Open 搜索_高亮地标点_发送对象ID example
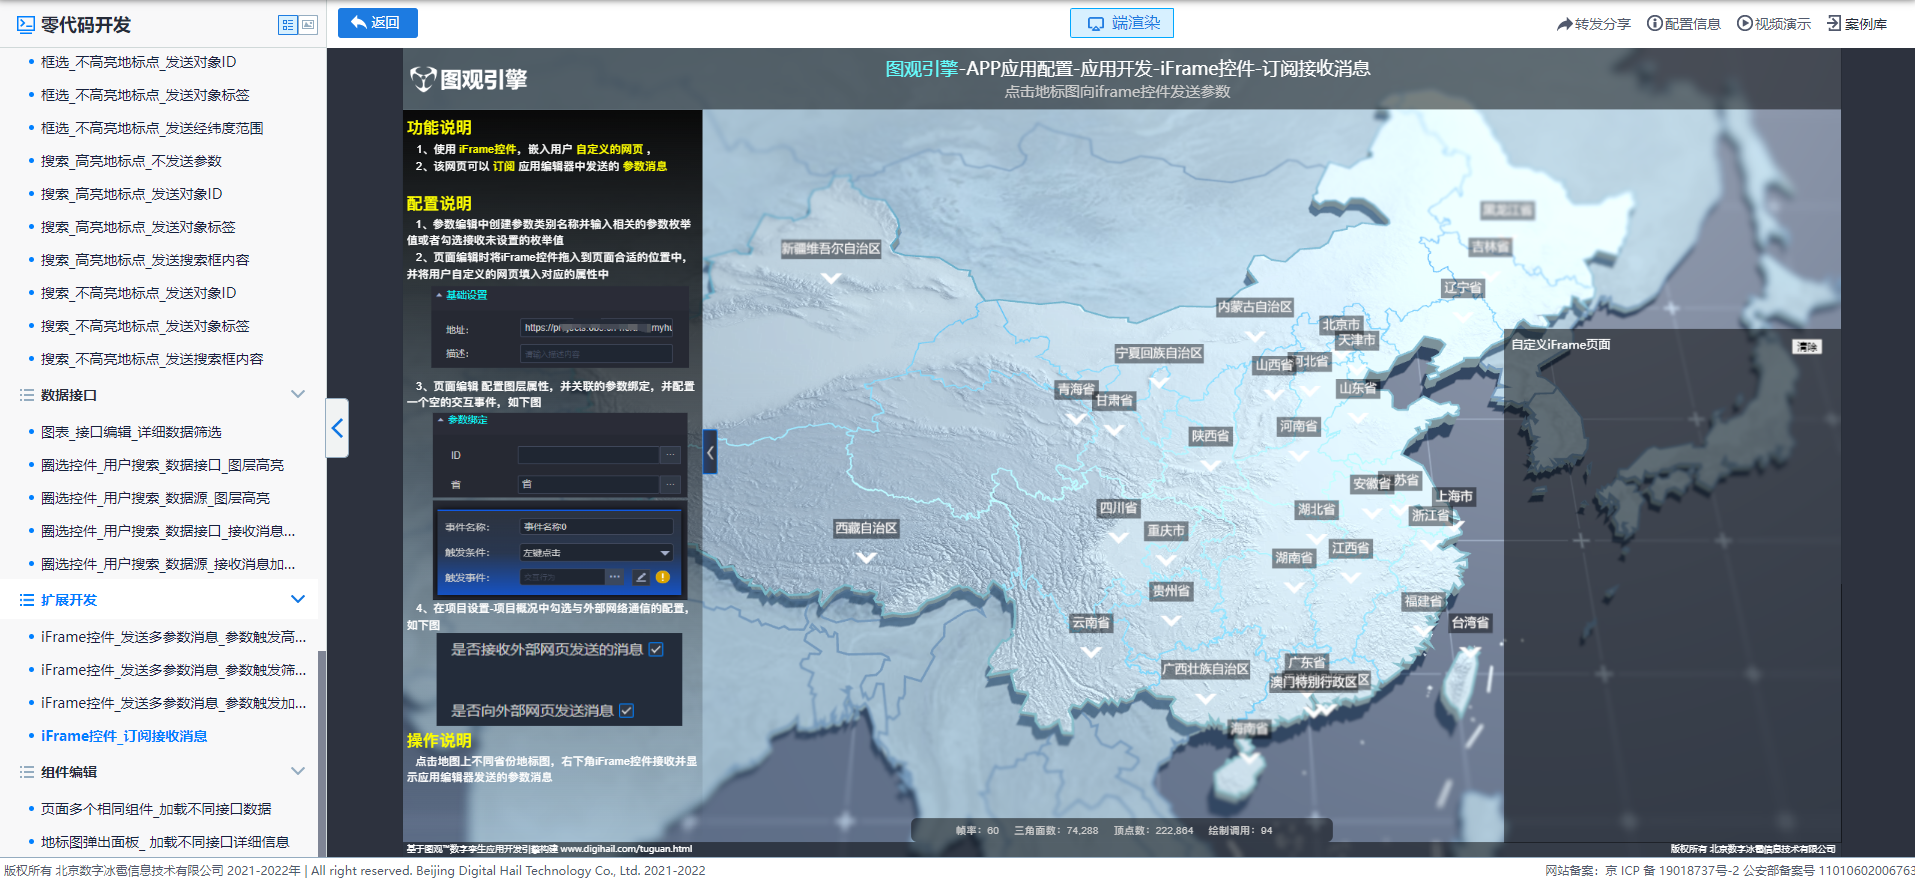Viewport: 1915px width, 879px height. (x=131, y=194)
